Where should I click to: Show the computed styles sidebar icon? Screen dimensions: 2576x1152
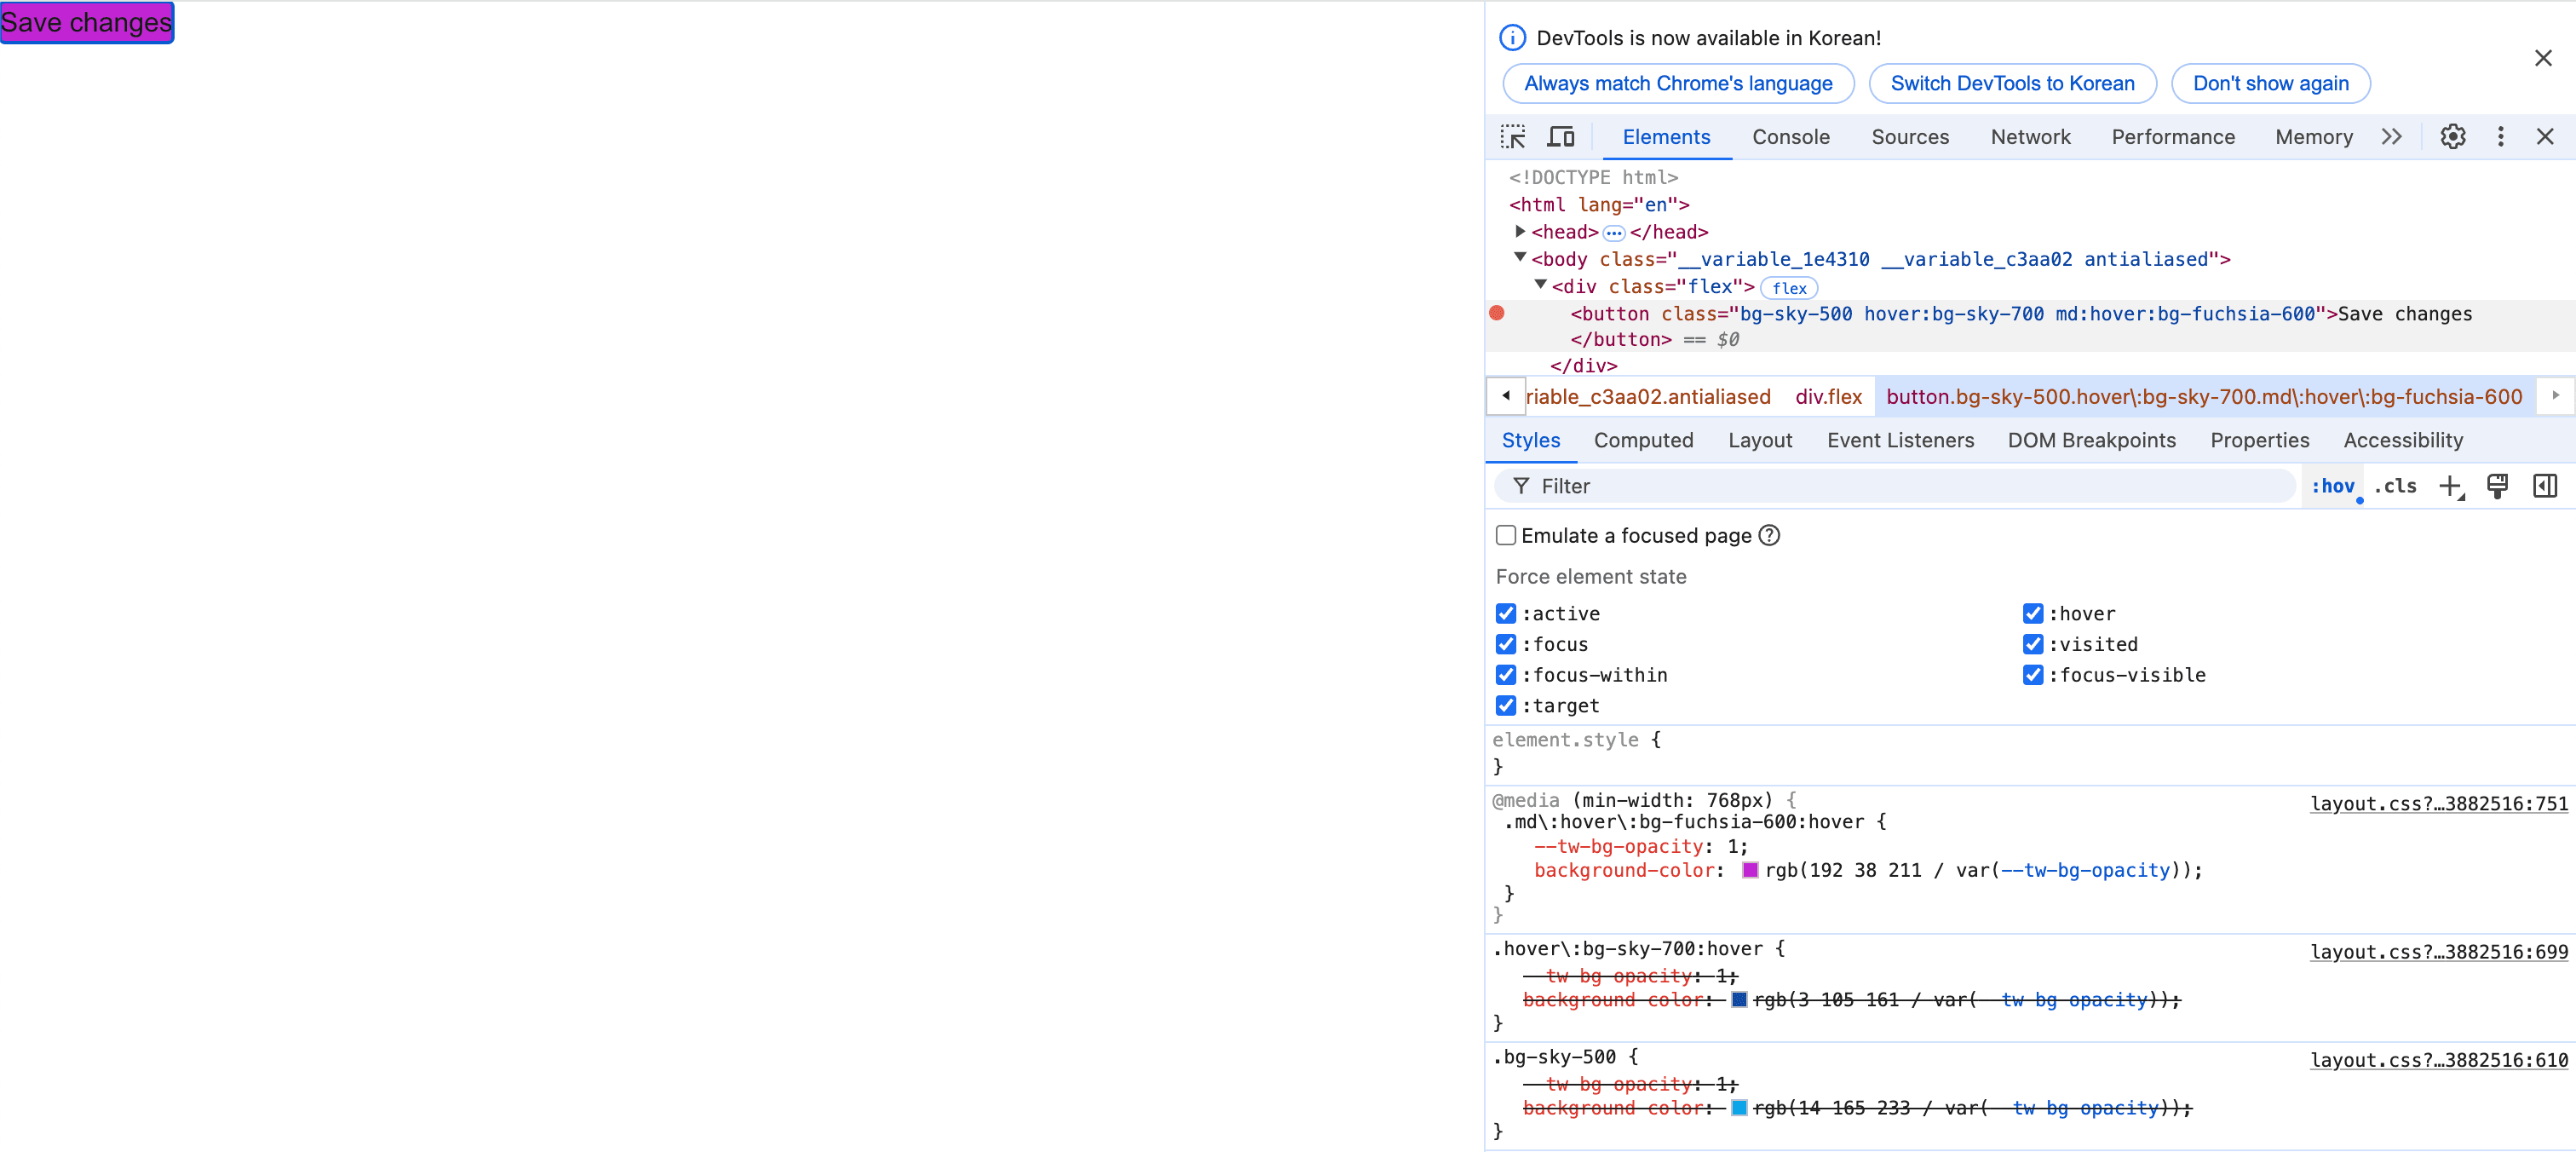(2545, 486)
